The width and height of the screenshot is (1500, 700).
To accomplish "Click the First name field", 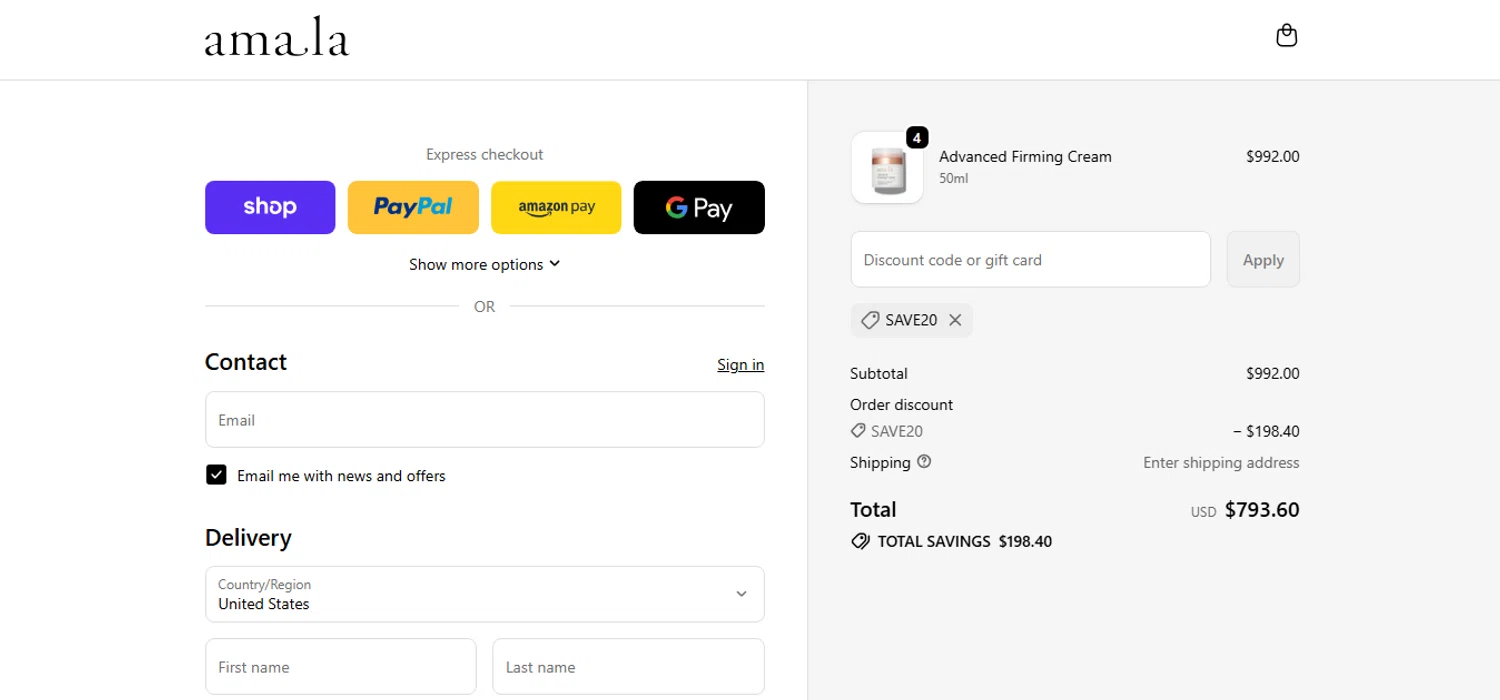I will (x=341, y=667).
